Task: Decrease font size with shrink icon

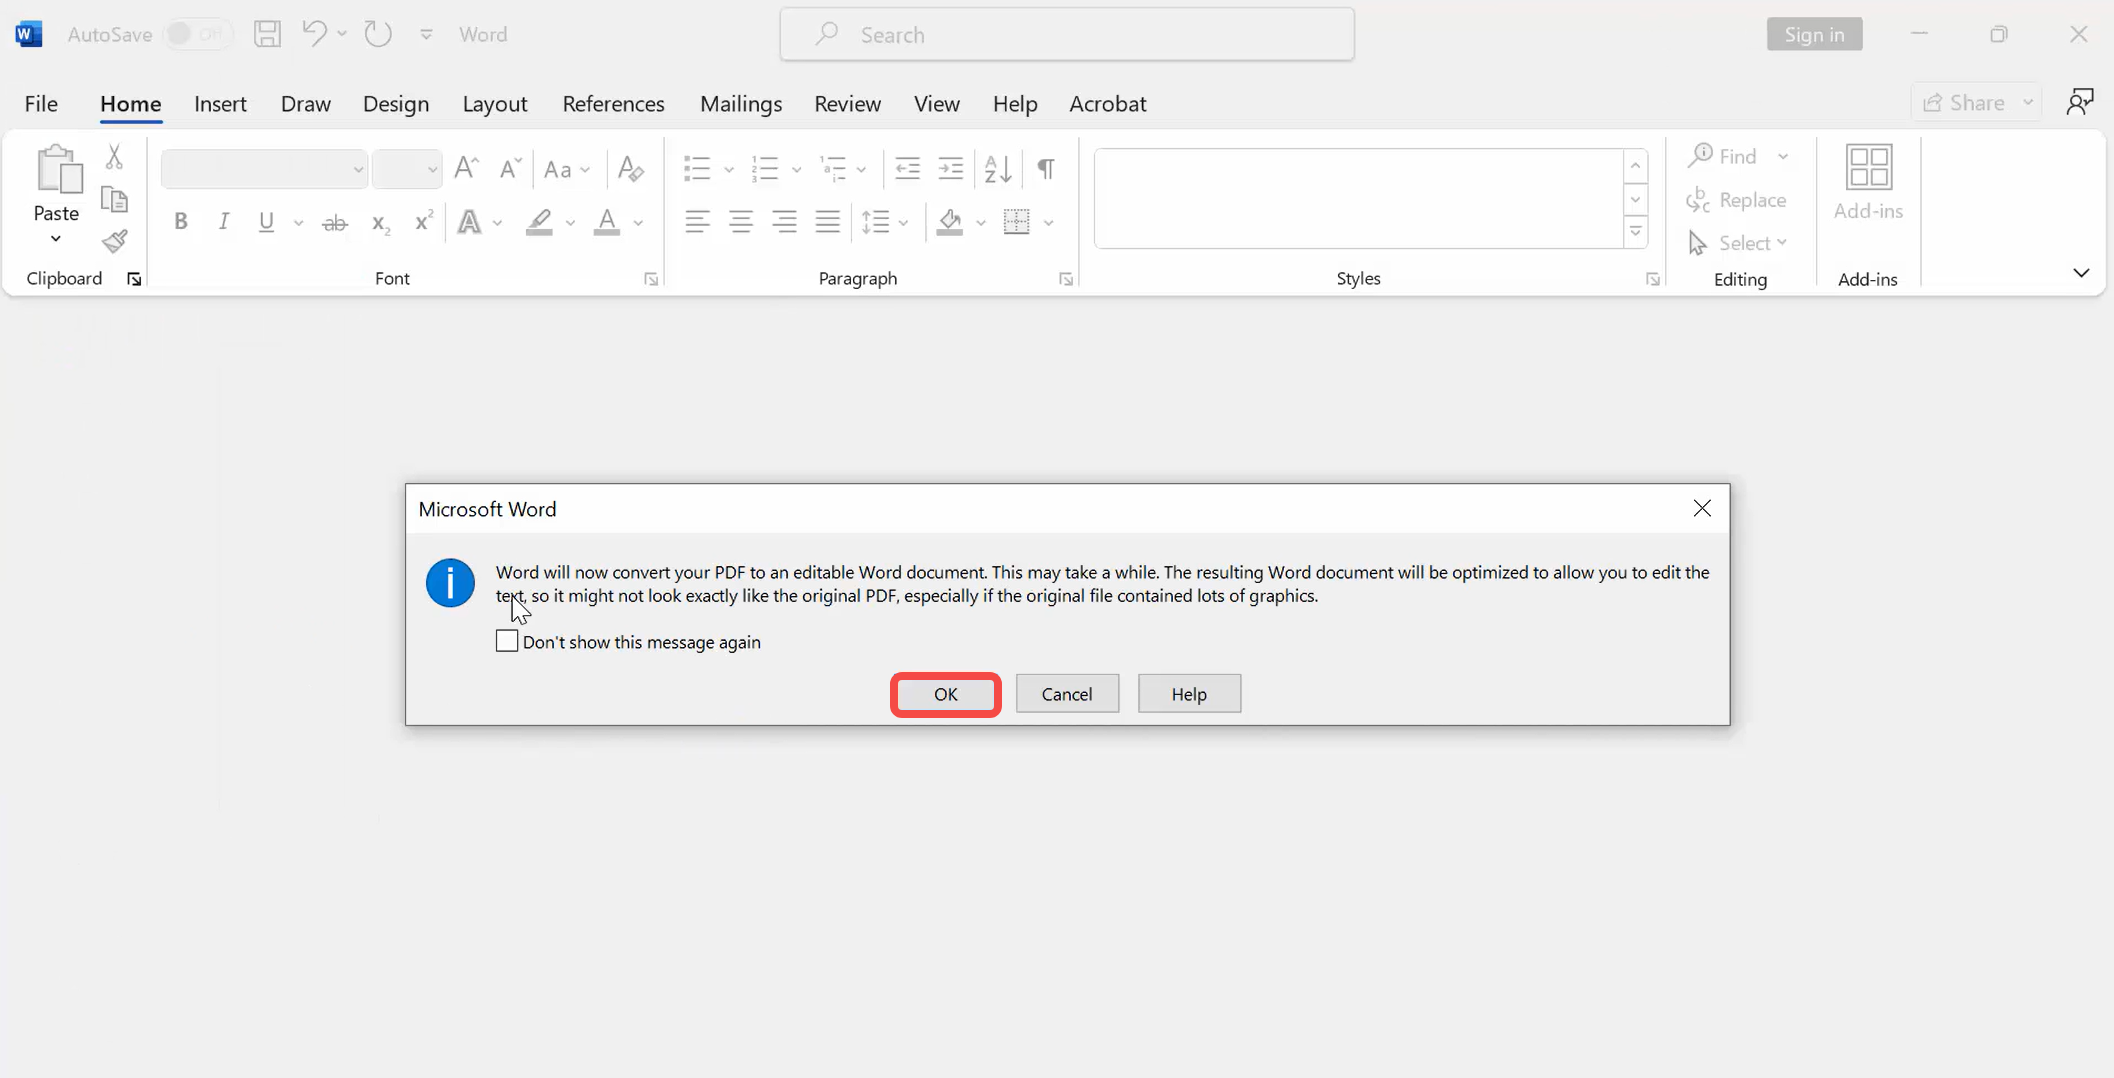Action: pos(510,168)
